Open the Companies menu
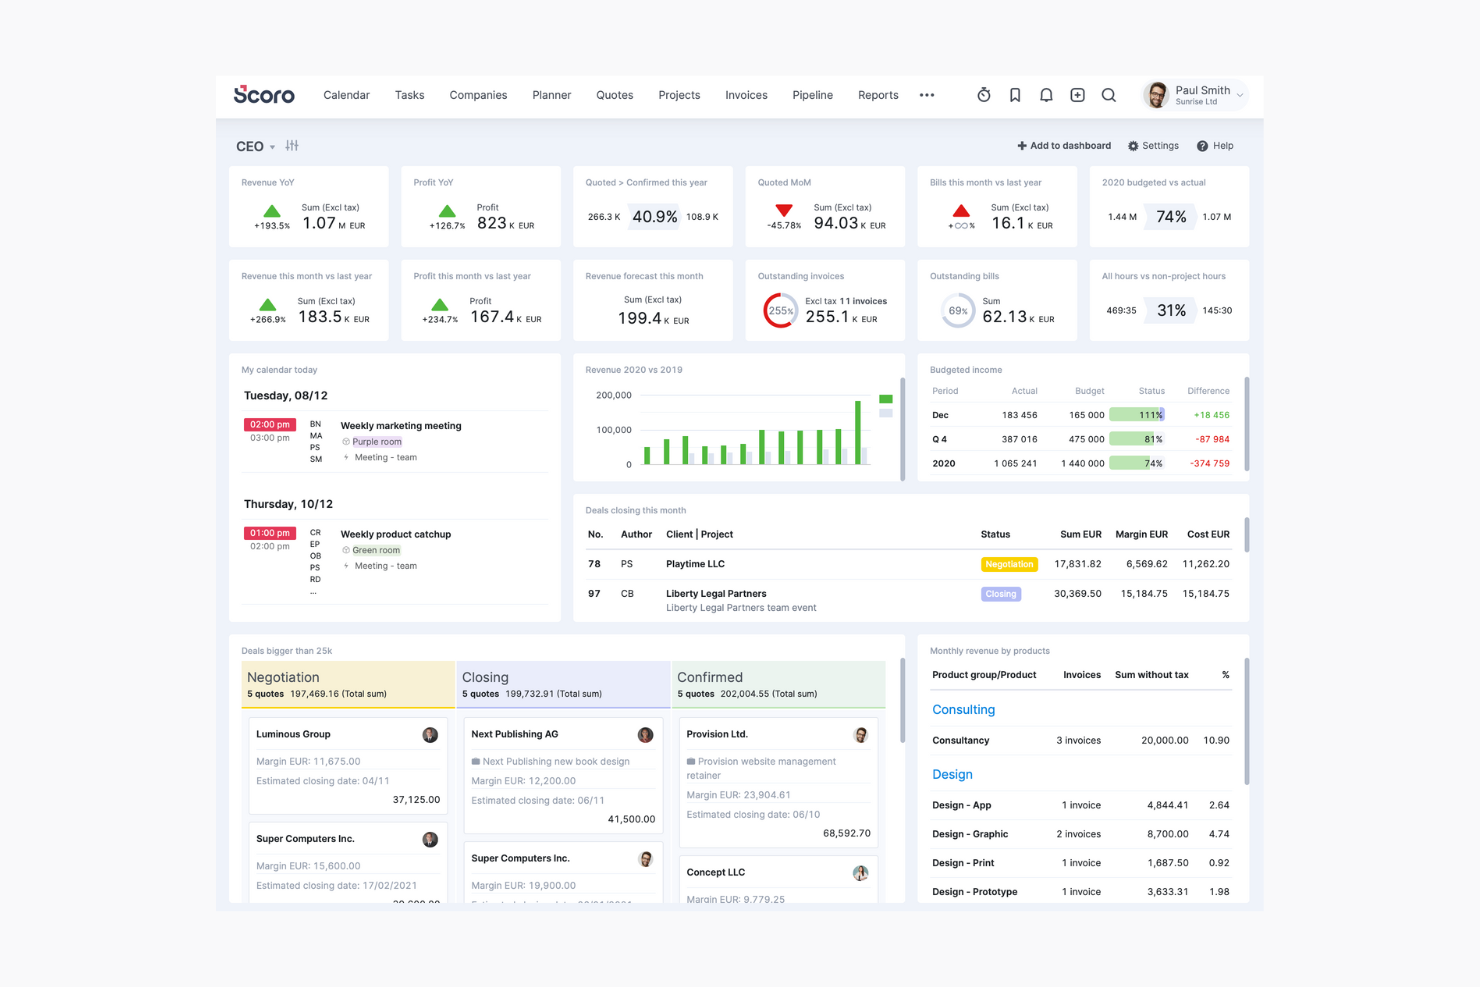Viewport: 1480px width, 987px height. click(x=478, y=95)
